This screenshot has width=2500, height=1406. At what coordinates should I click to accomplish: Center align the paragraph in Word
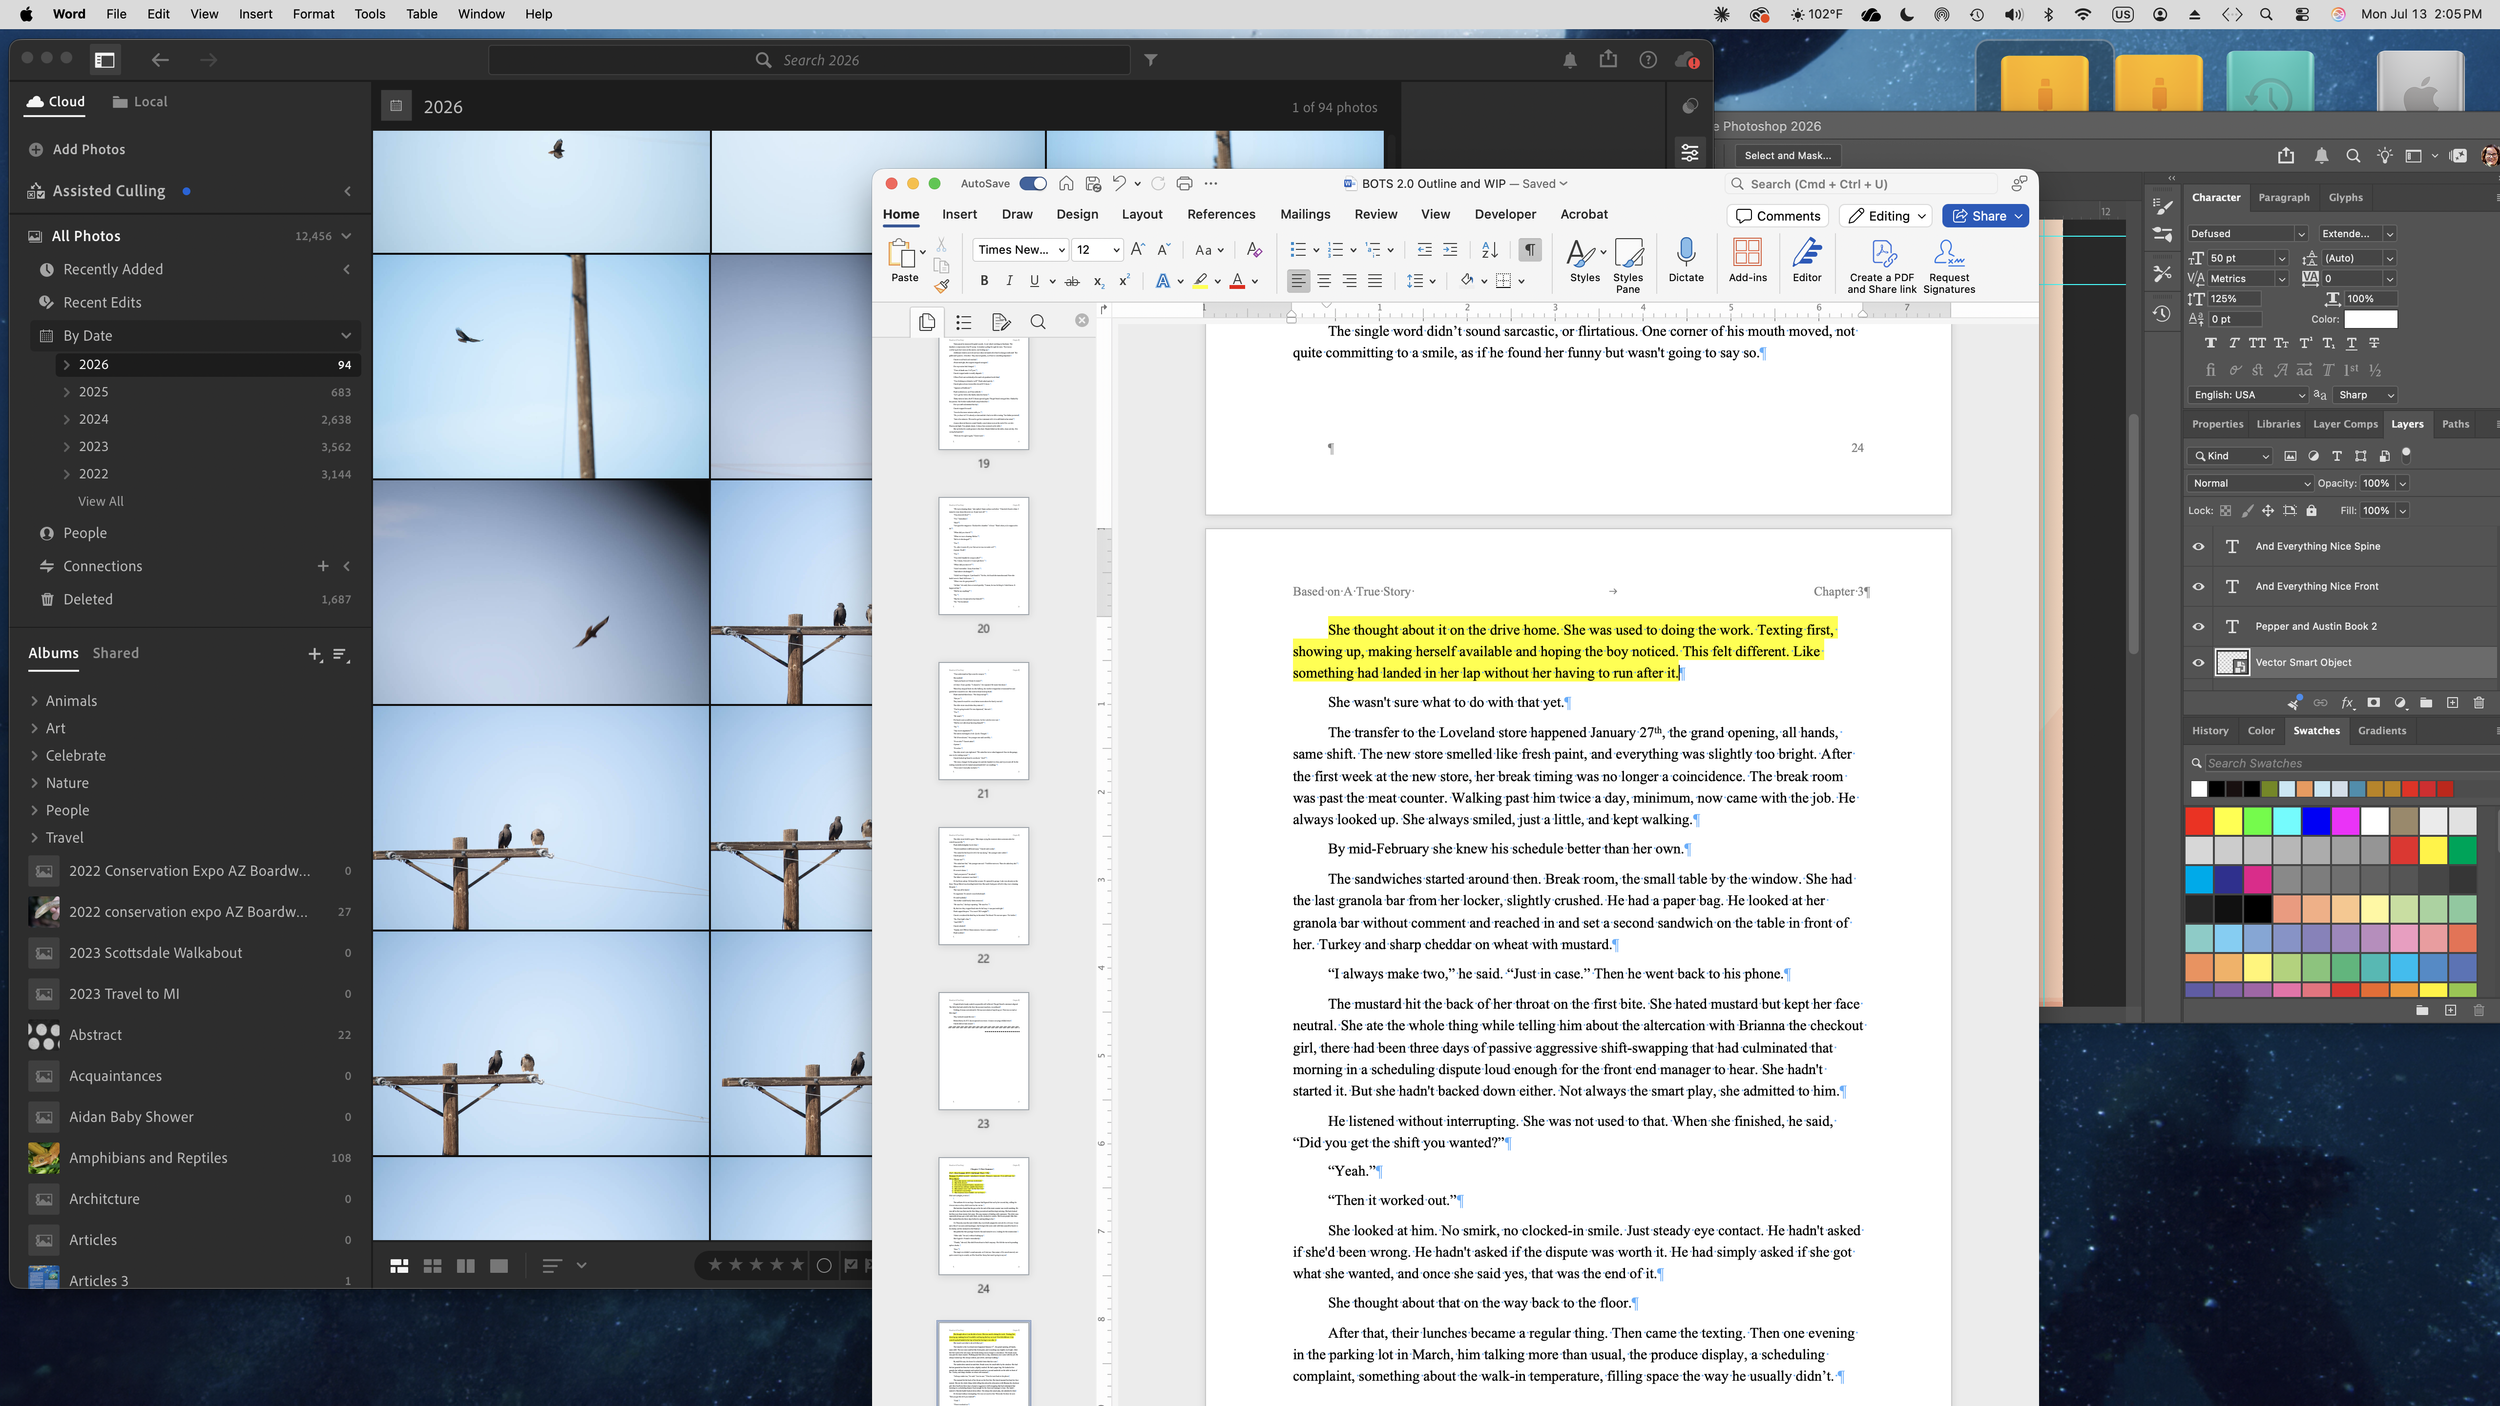(x=1324, y=281)
